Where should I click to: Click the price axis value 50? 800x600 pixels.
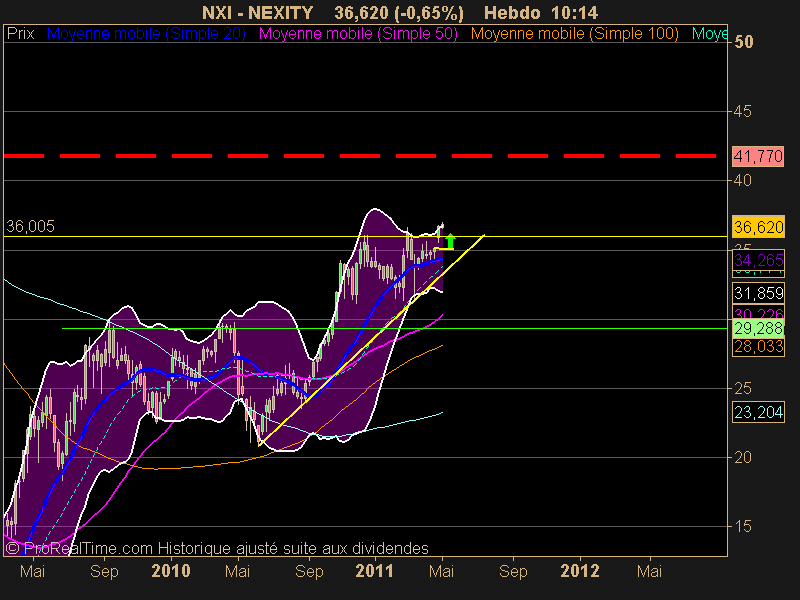[743, 42]
